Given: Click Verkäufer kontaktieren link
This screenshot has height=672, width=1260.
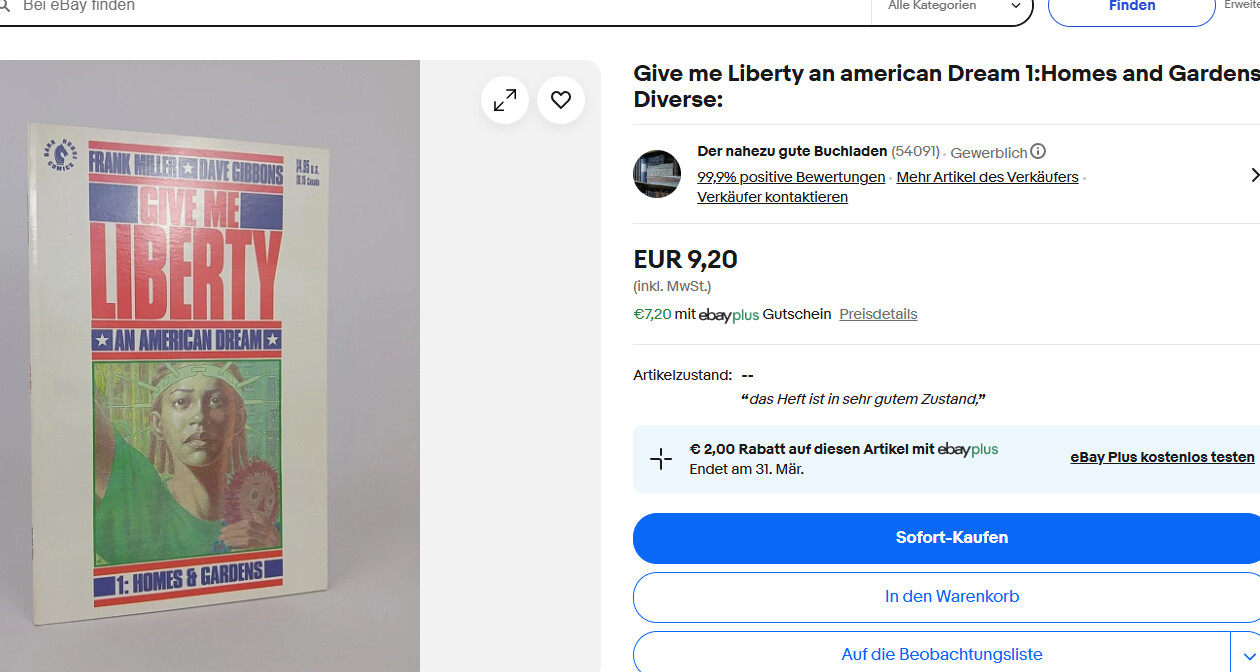Looking at the screenshot, I should 772,197.
